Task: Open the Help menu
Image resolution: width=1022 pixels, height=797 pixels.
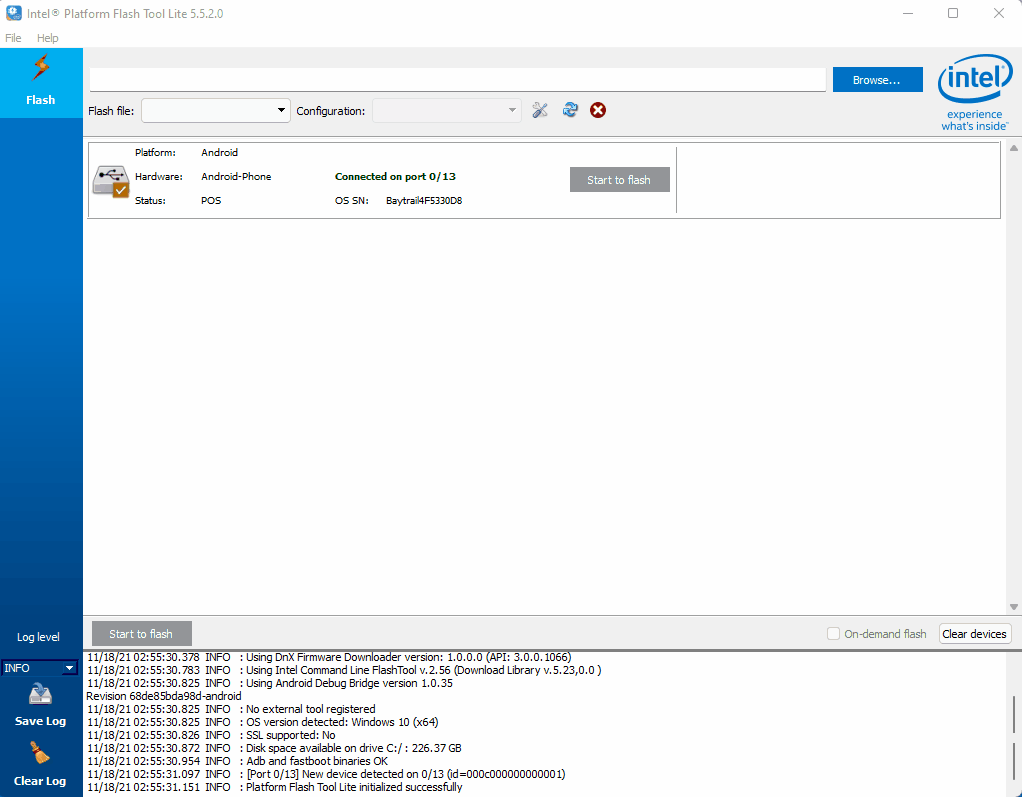Action: [48, 38]
